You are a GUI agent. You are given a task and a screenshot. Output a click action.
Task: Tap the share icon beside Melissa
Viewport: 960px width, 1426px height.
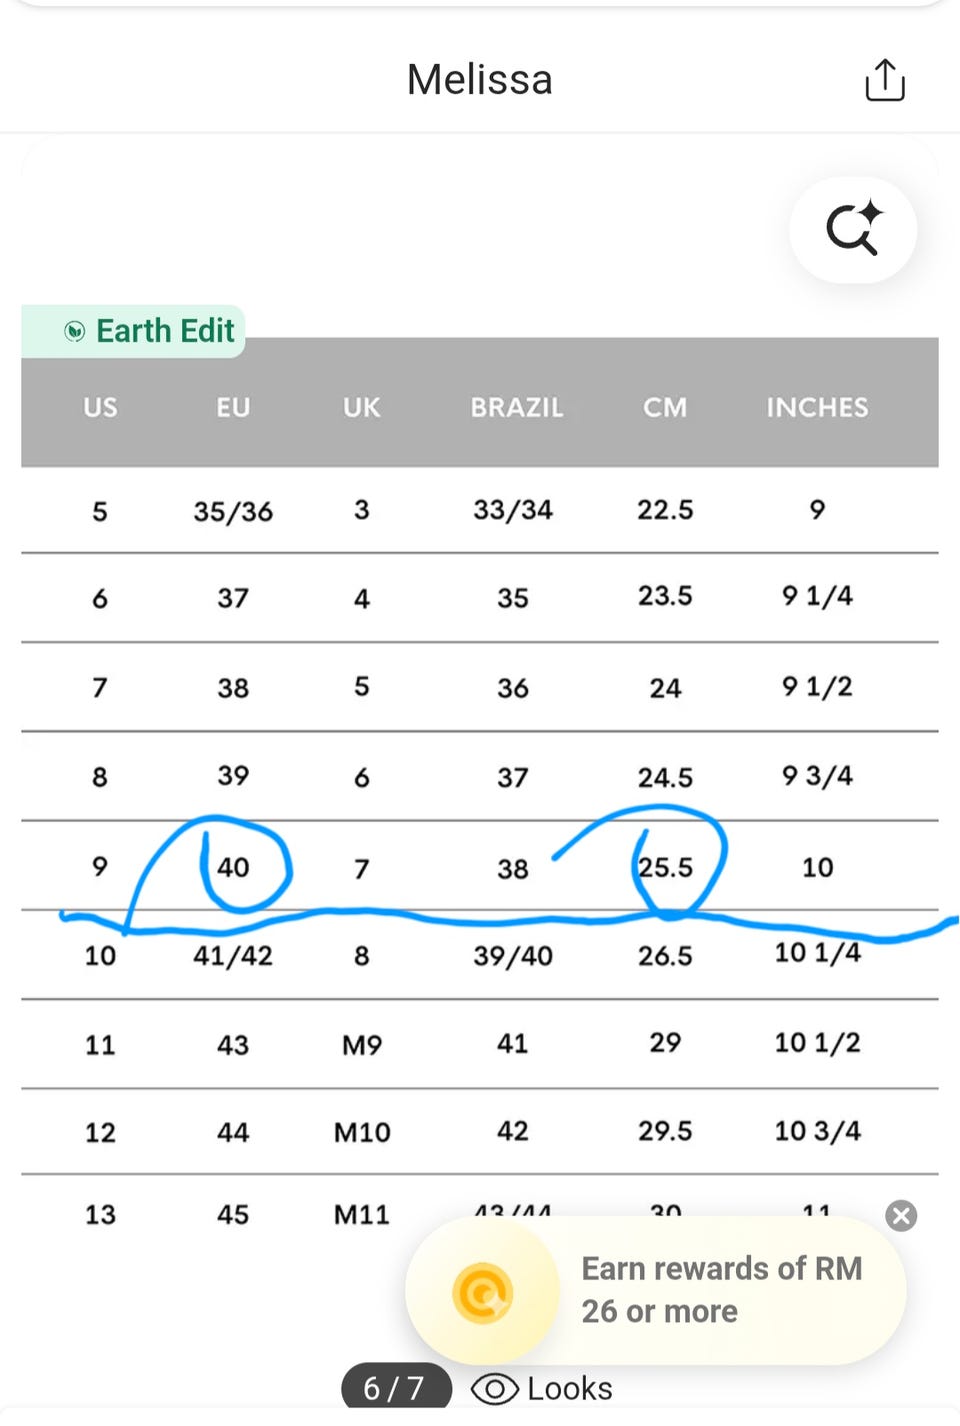[x=884, y=80]
